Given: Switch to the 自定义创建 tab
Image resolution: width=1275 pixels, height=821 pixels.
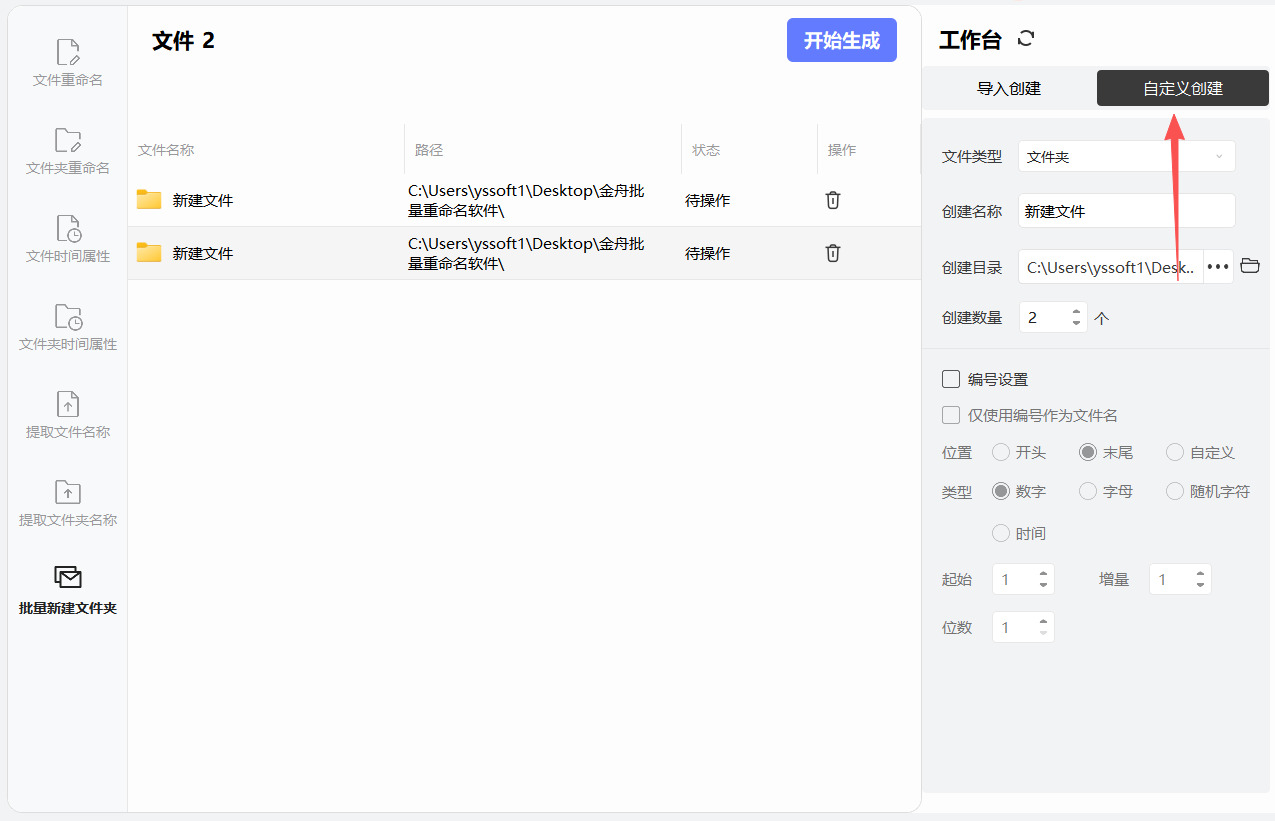Looking at the screenshot, I should pos(1183,88).
